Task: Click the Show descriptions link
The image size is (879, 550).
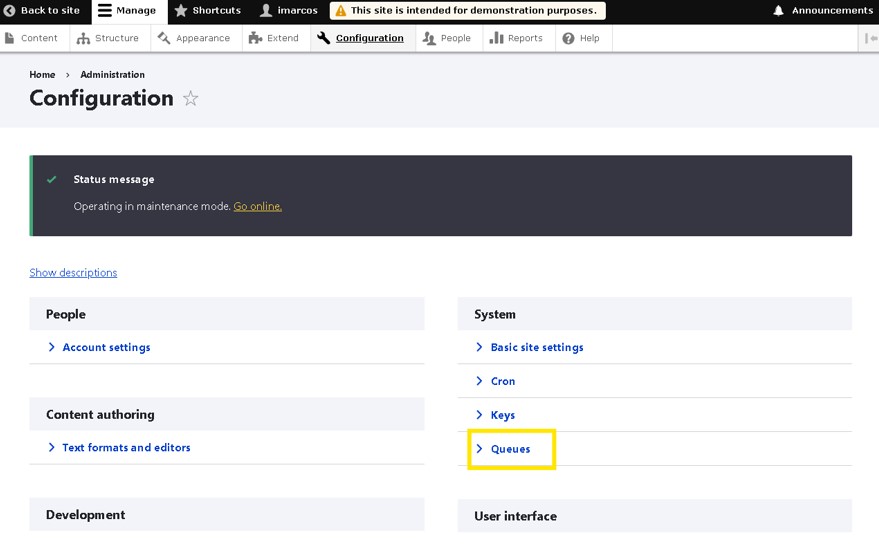Action: pyautogui.click(x=73, y=273)
